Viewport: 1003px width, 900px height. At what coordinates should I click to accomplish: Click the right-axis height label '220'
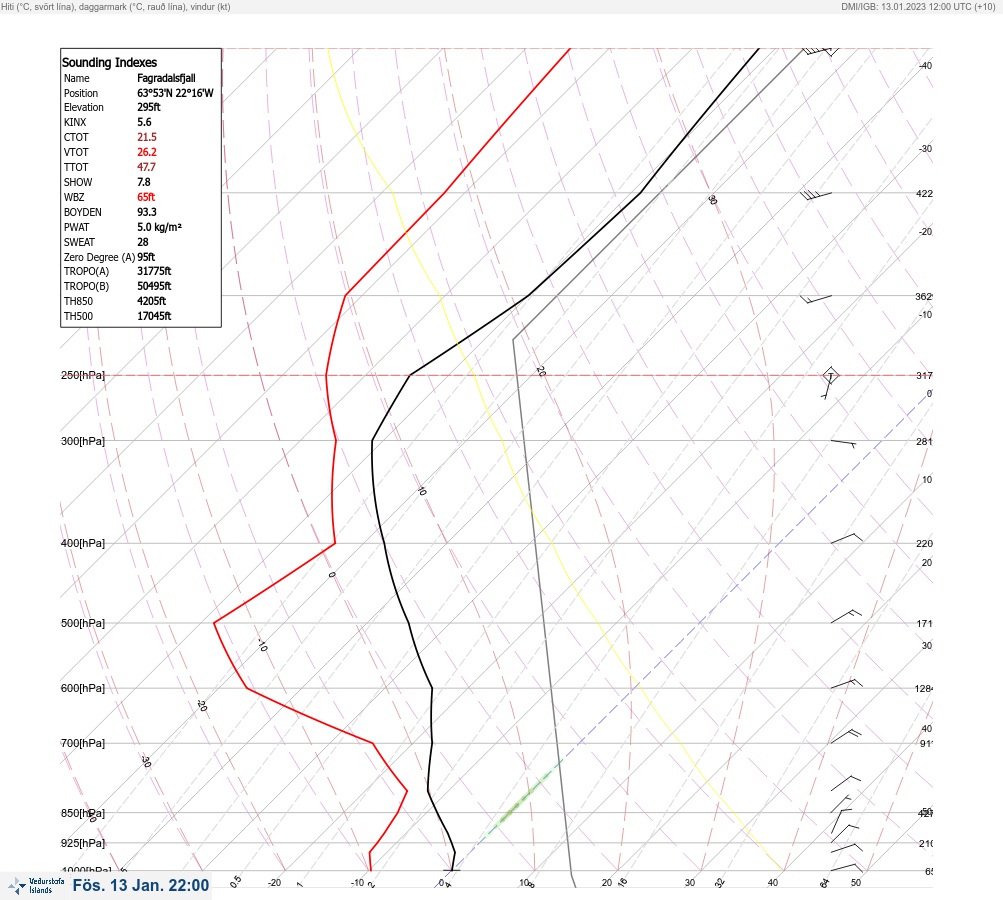point(924,544)
